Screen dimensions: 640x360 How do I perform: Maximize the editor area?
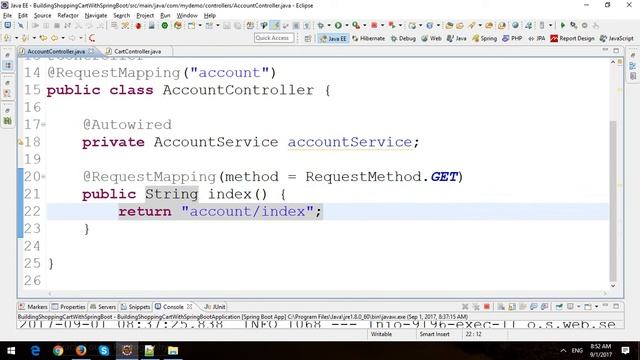point(616,51)
